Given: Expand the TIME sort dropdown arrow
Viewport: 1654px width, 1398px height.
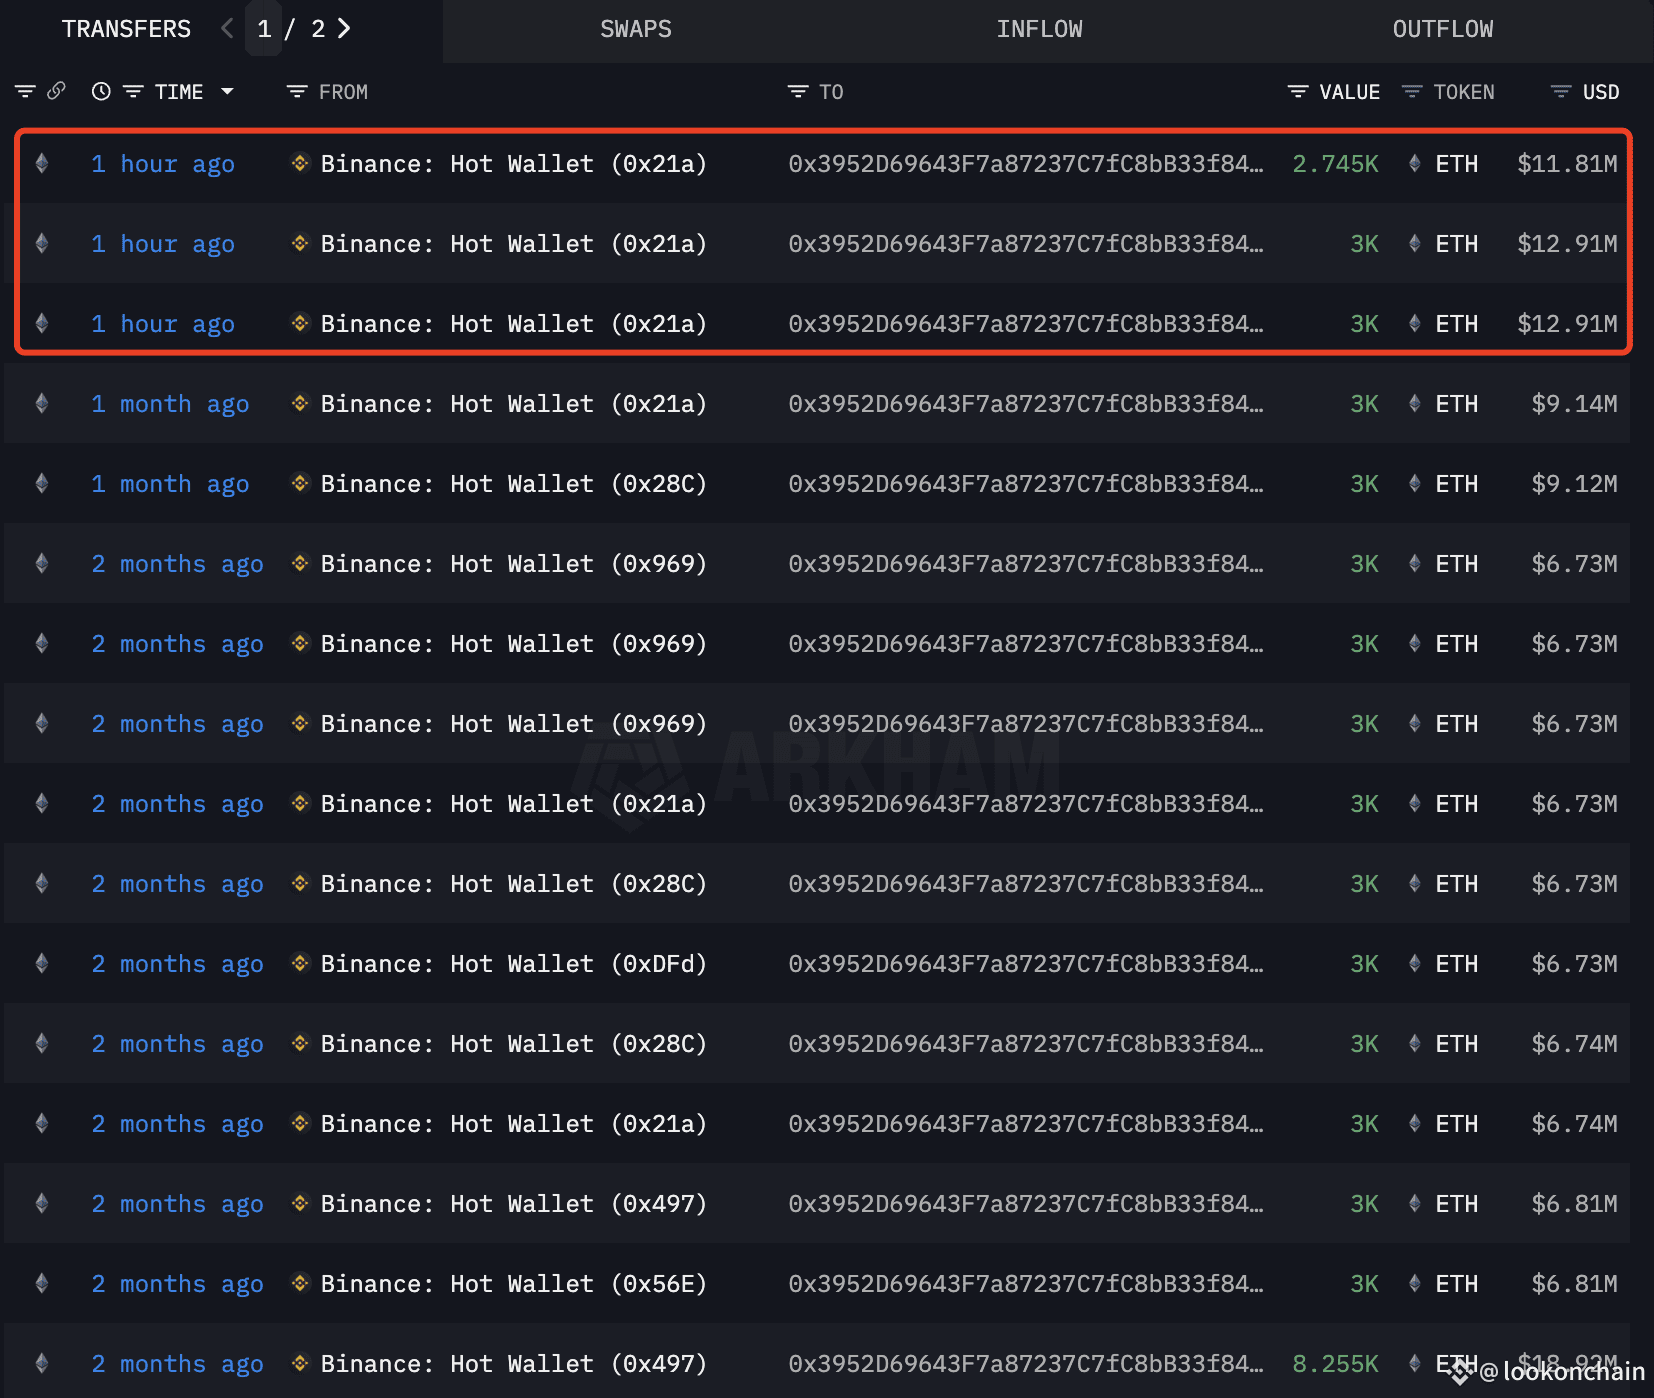Looking at the screenshot, I should [x=227, y=91].
